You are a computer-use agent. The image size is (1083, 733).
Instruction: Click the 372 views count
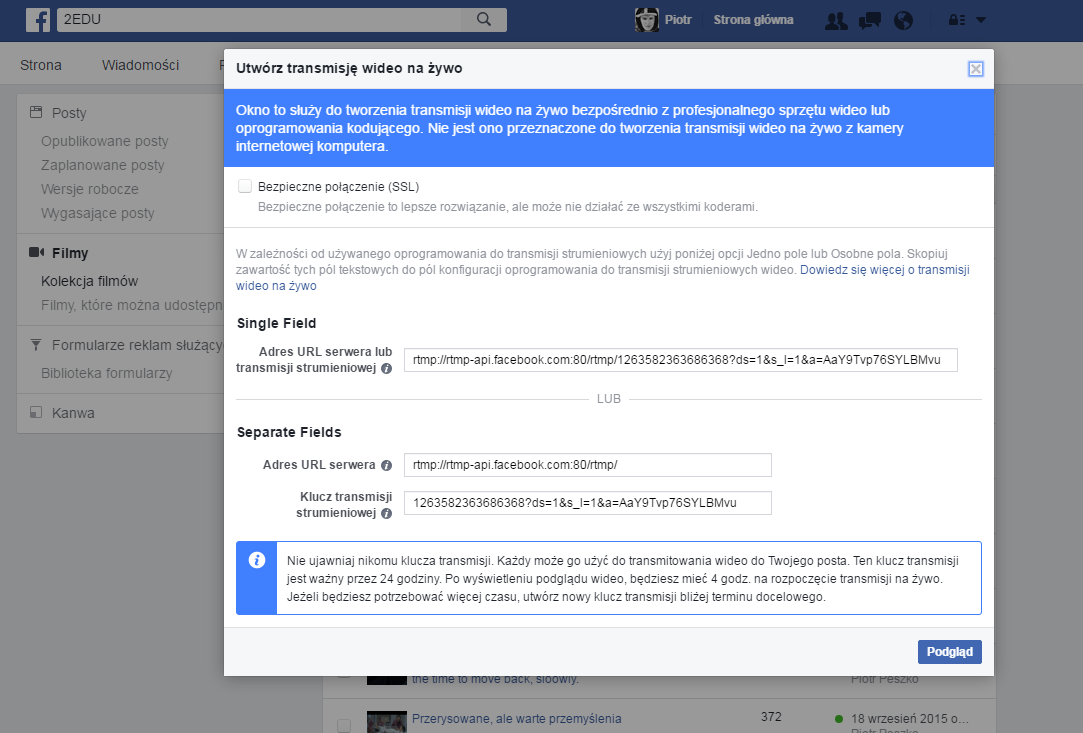point(771,716)
